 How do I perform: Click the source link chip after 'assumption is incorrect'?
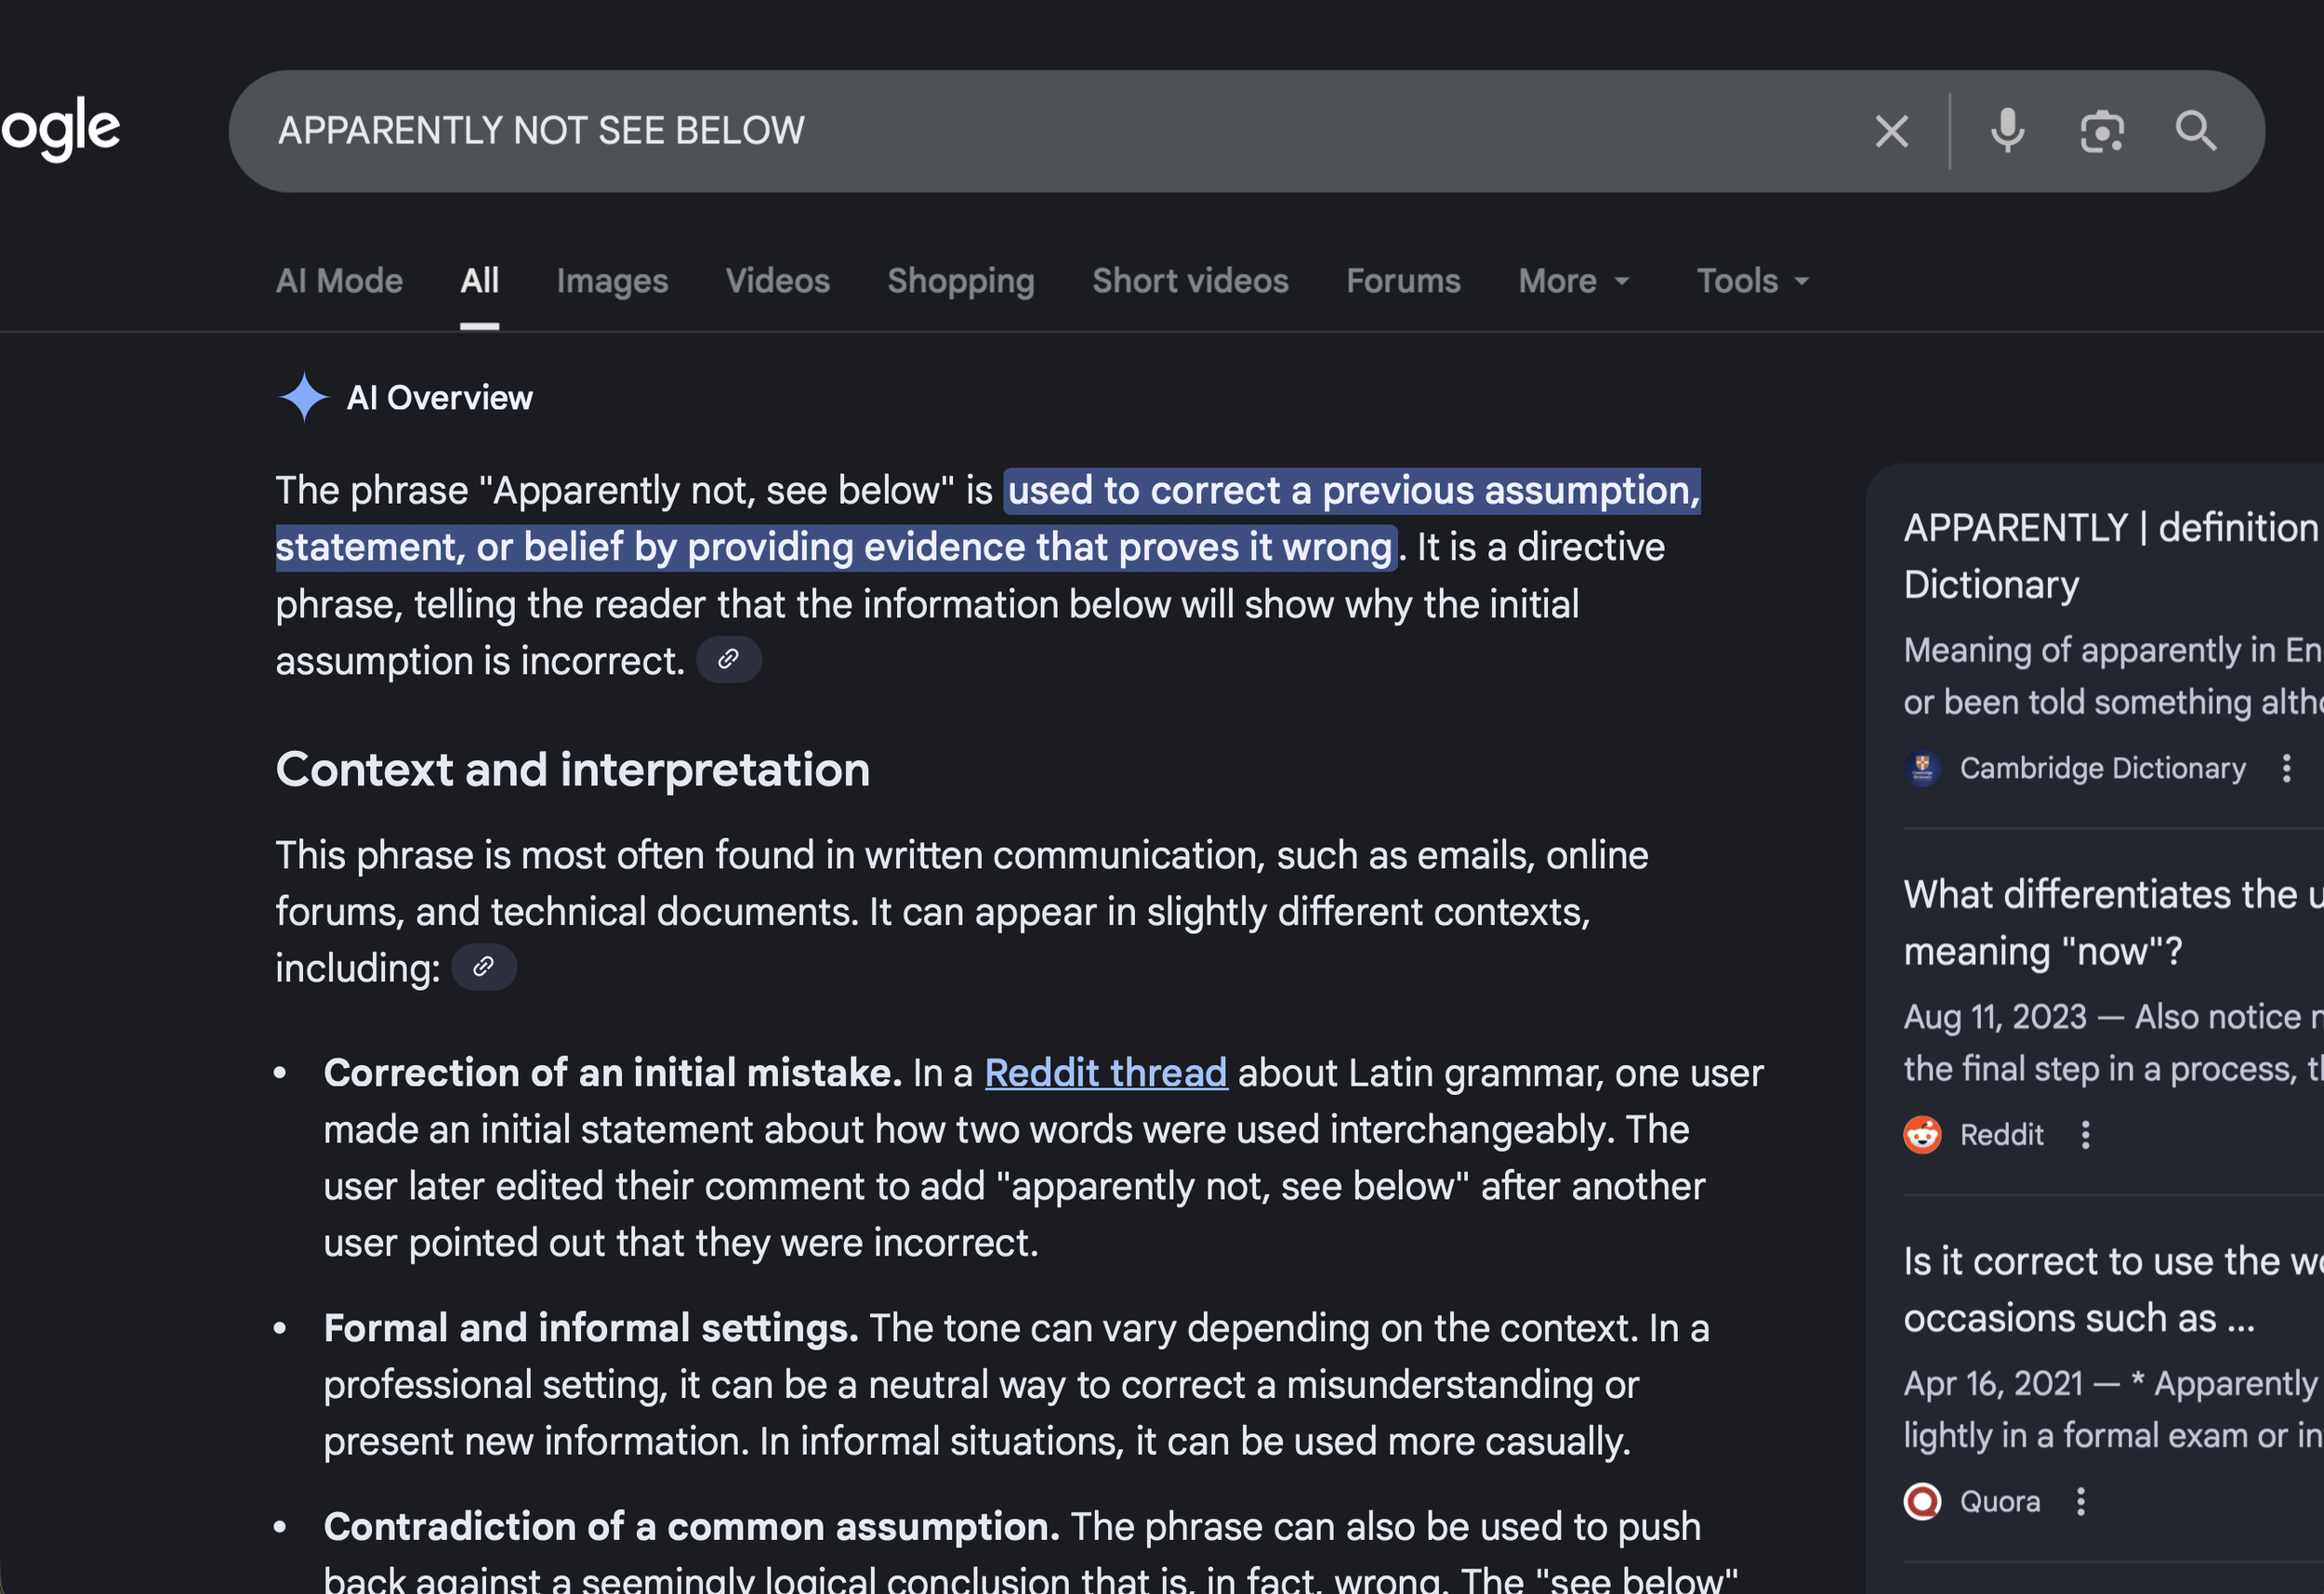pyautogui.click(x=728, y=660)
